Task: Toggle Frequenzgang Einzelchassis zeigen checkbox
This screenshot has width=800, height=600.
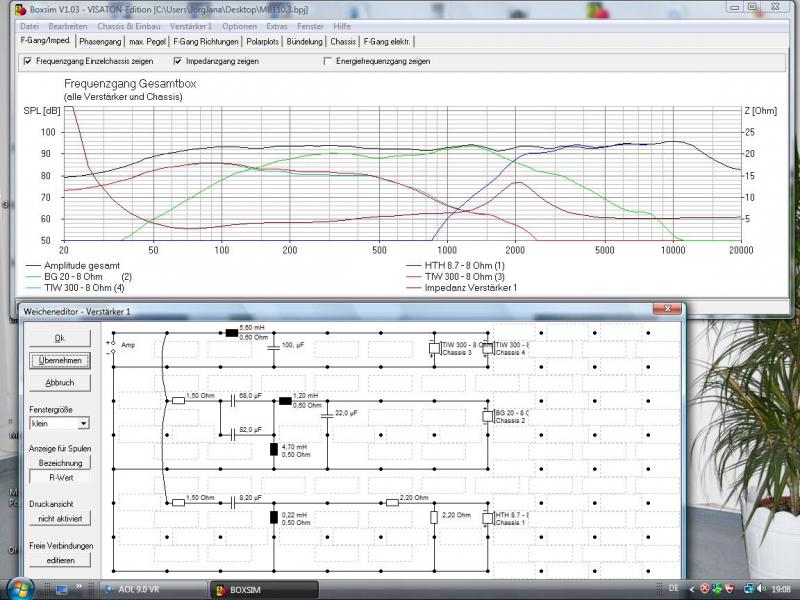Action: point(28,61)
